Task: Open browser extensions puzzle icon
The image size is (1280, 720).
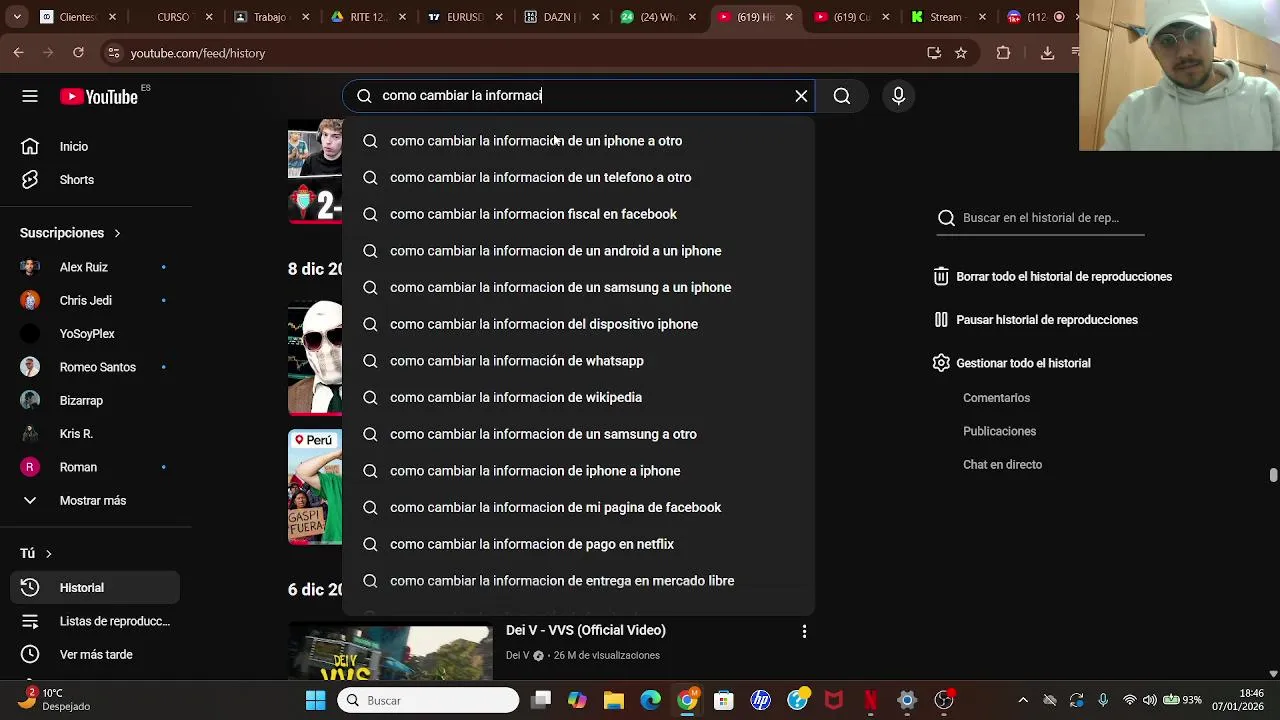Action: click(1003, 53)
